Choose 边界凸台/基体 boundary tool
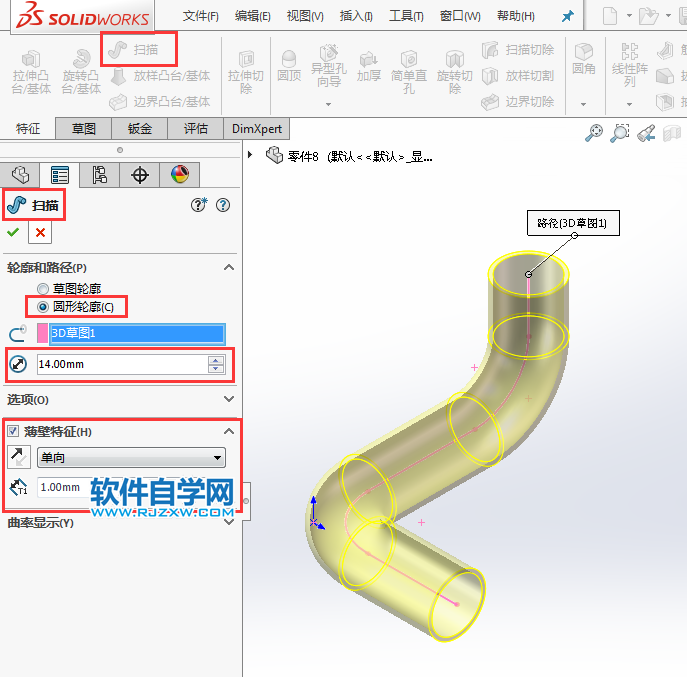687x677 pixels. pyautogui.click(x=160, y=102)
